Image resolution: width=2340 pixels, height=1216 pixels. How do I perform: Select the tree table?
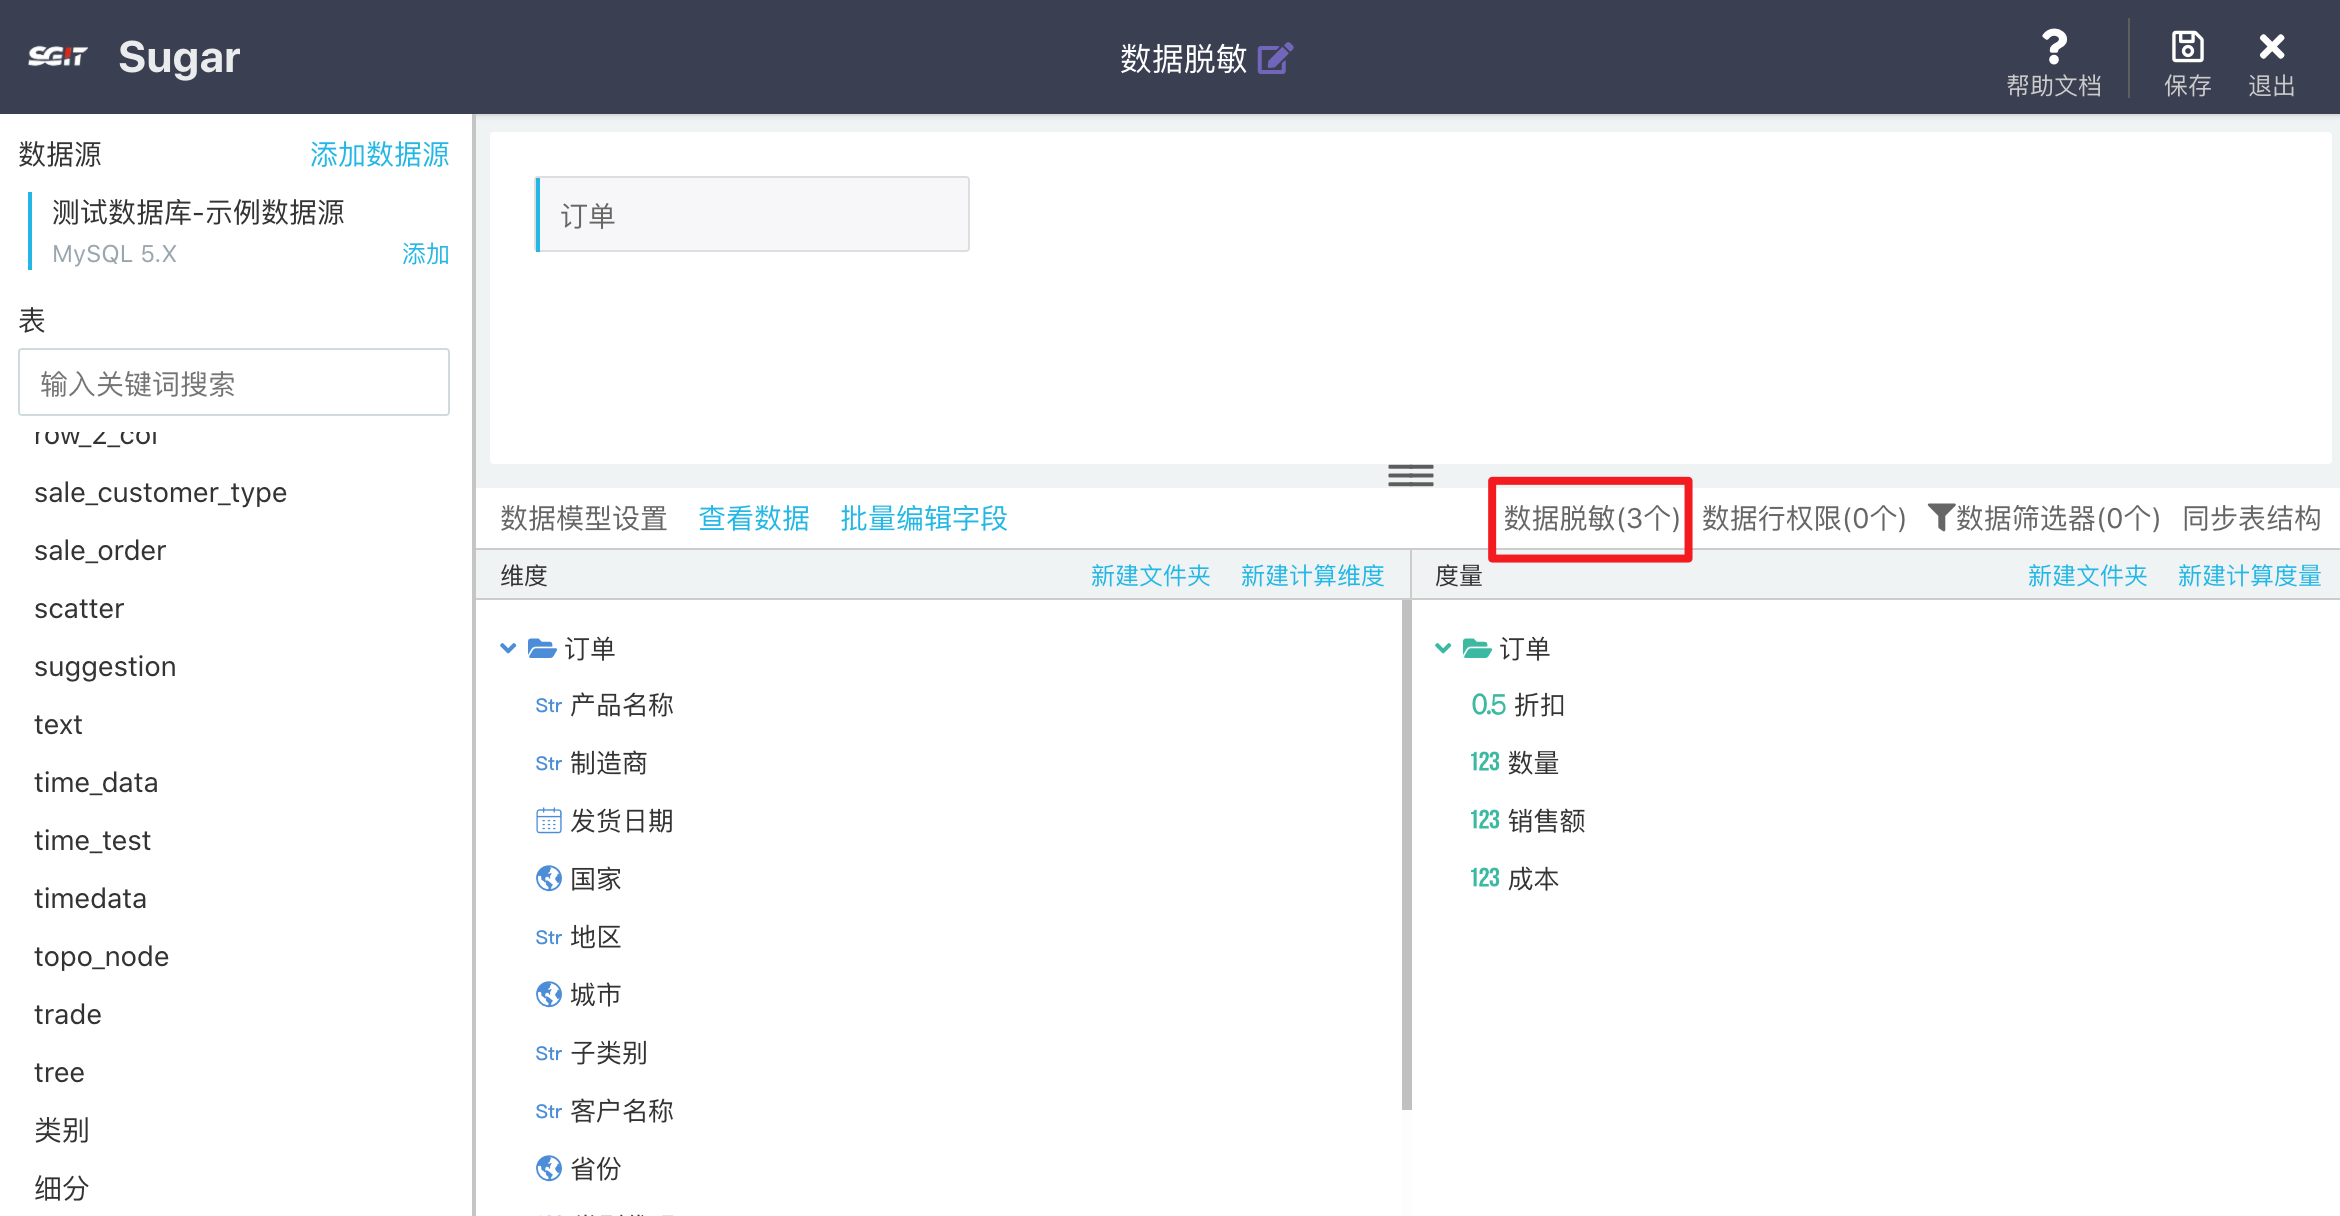click(x=59, y=1072)
